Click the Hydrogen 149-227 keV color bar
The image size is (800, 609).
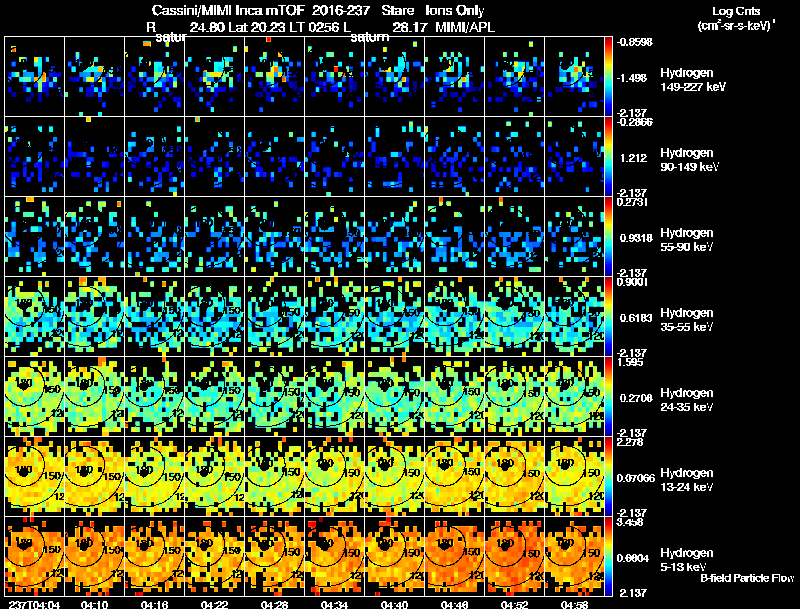(x=608, y=76)
